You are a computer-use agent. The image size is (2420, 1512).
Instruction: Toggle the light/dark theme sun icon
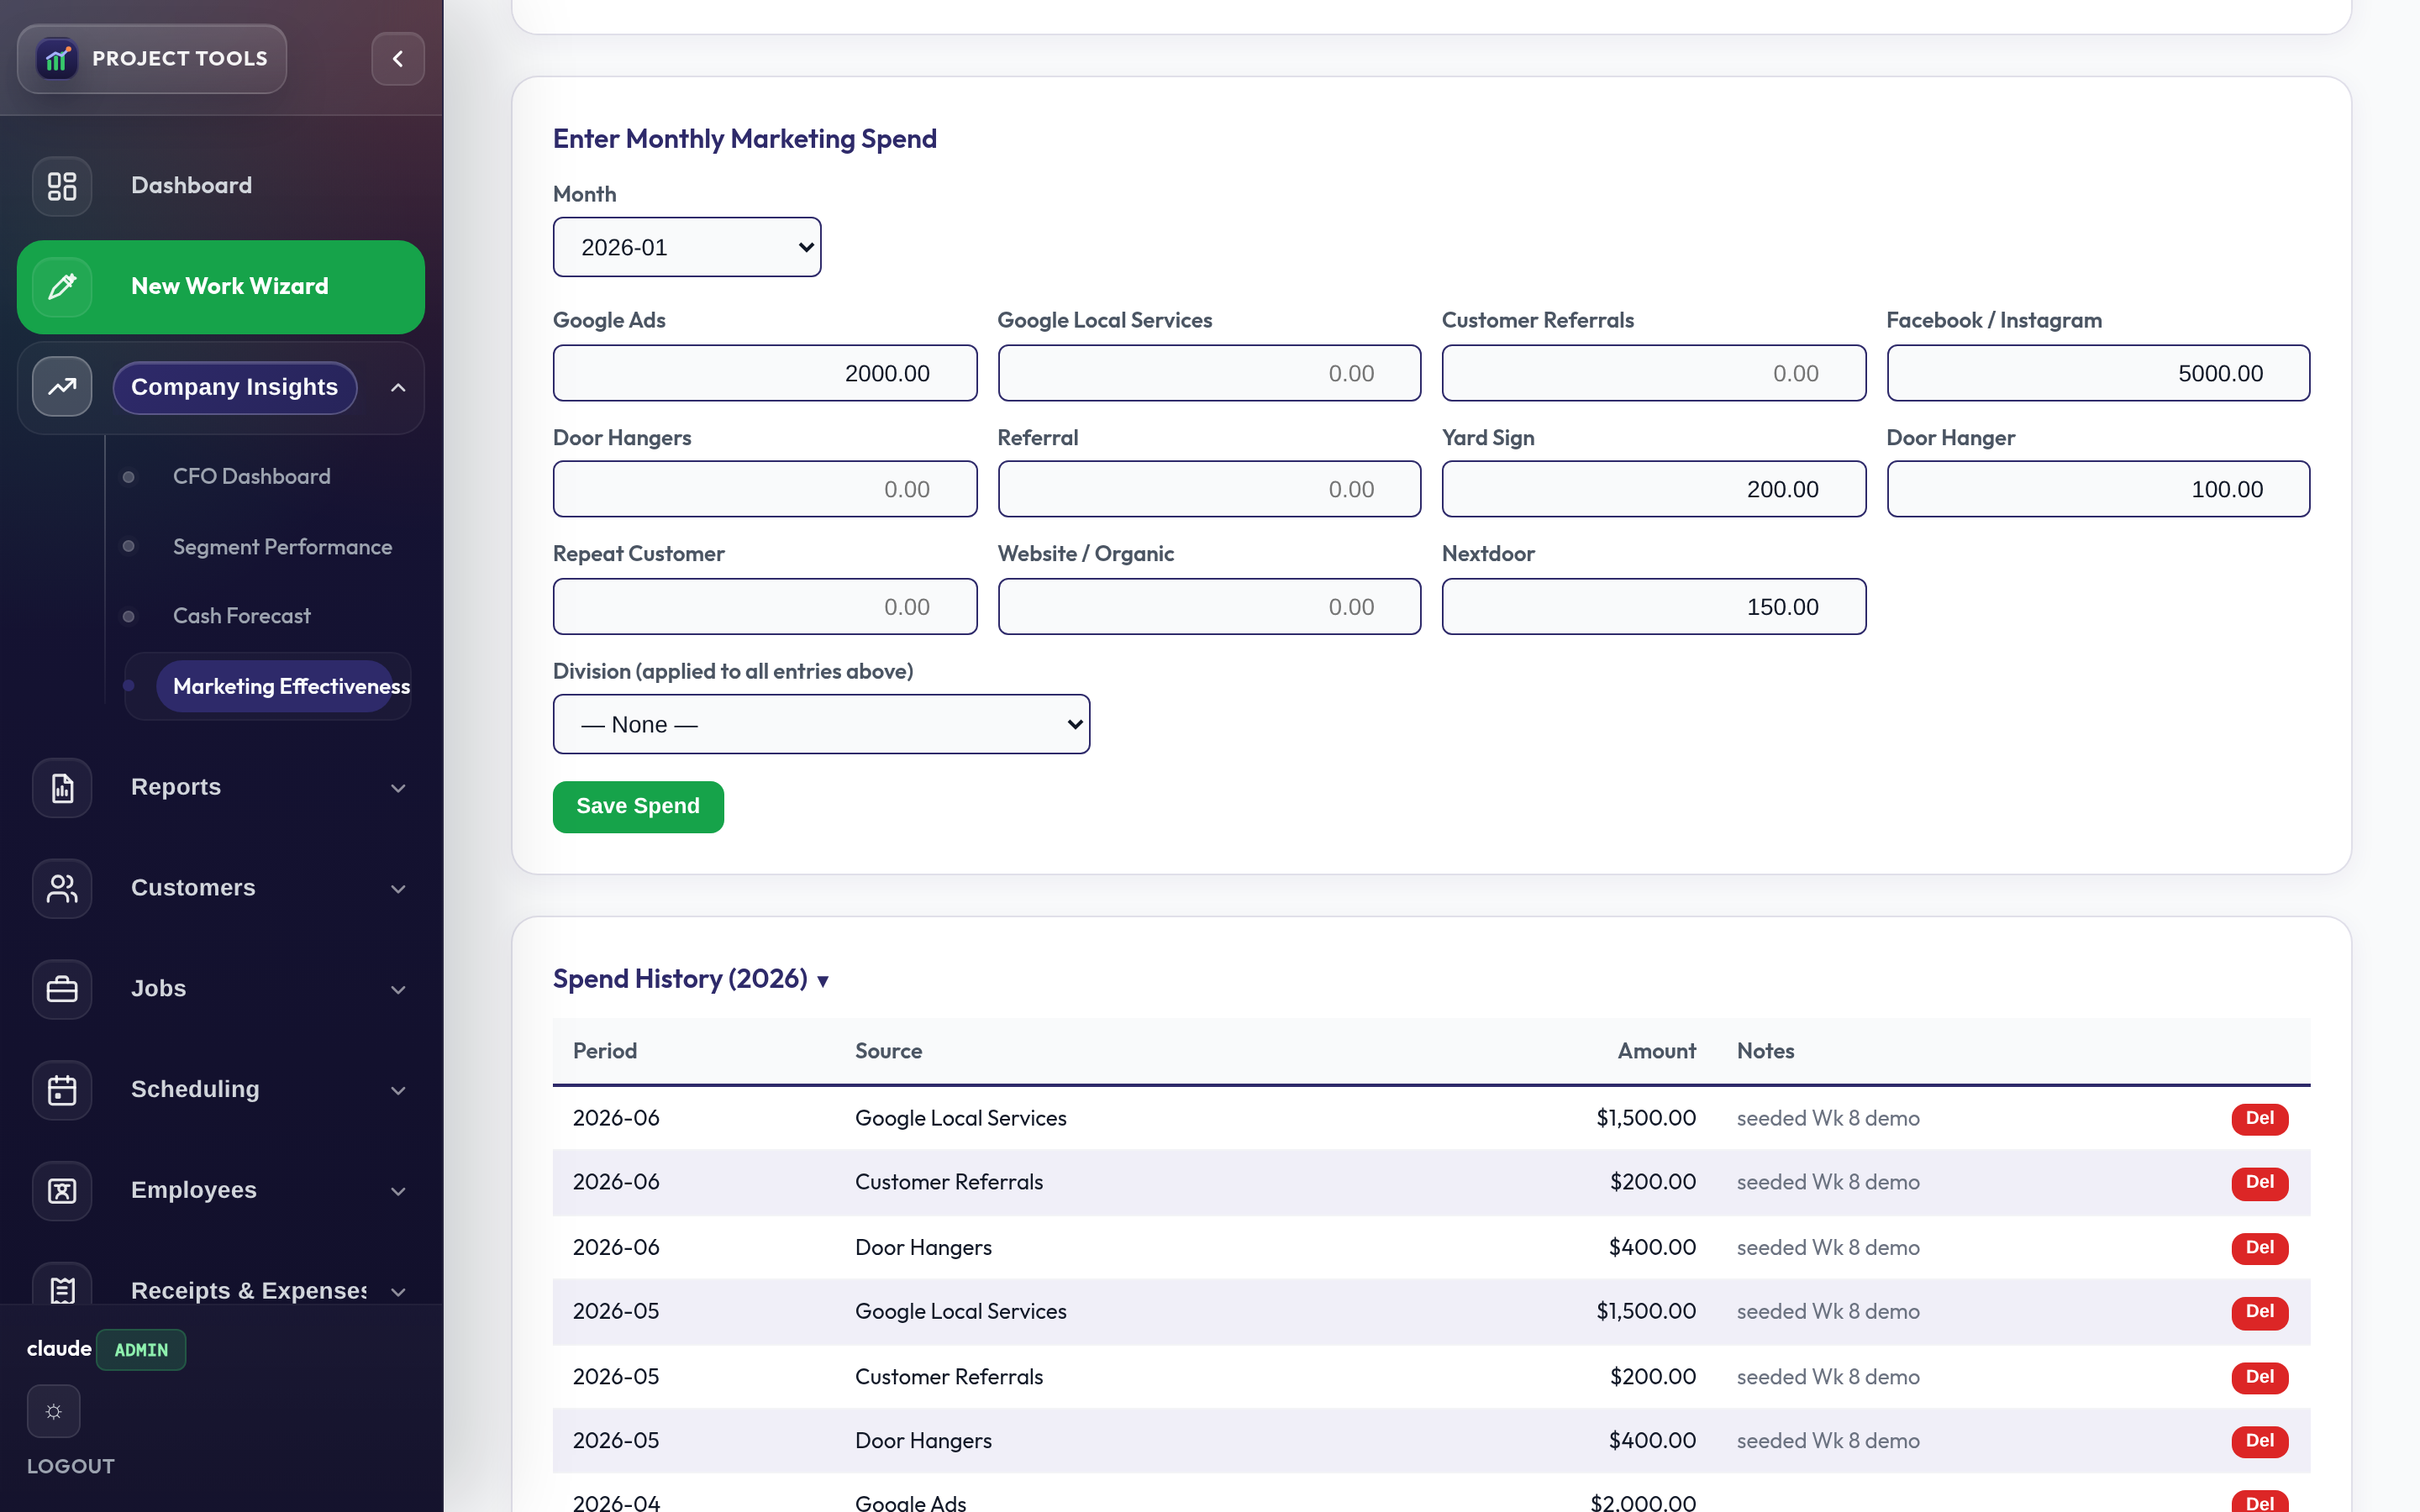click(54, 1411)
